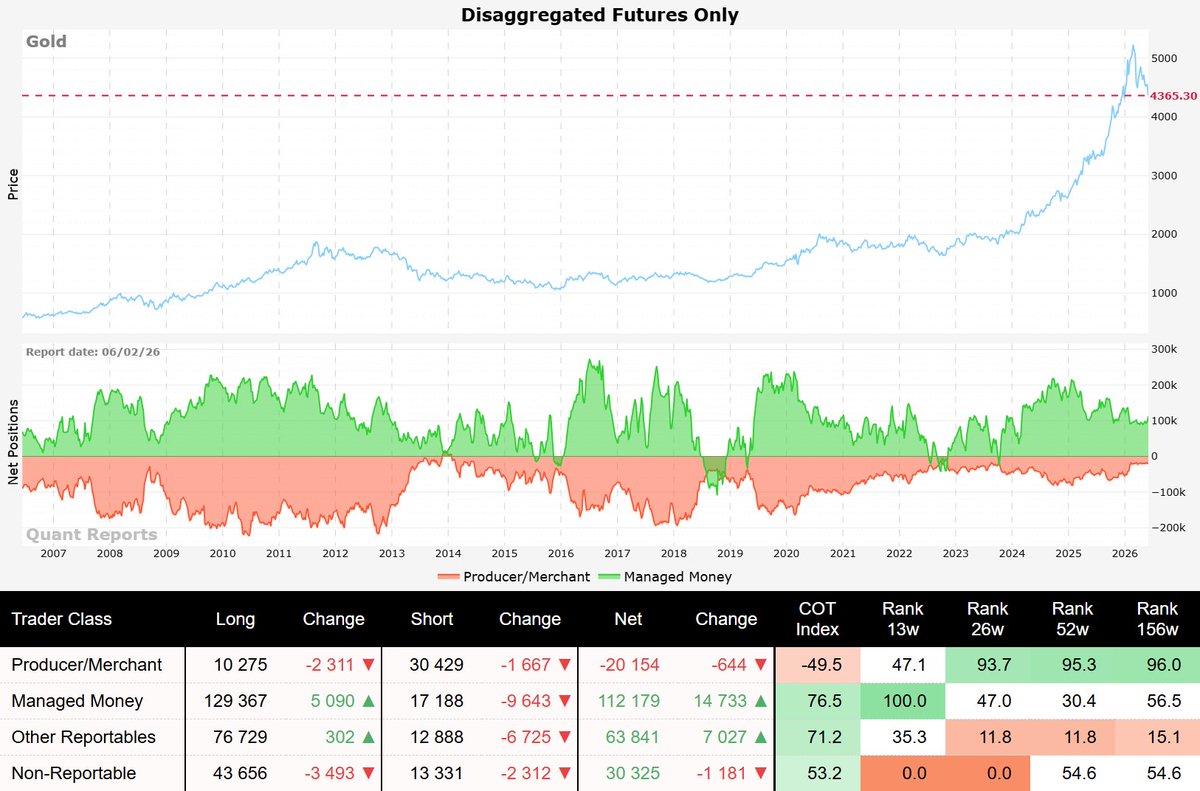Screen dimensions: 1200x791
Task: Click the Long value 129 367
Action: [236, 701]
